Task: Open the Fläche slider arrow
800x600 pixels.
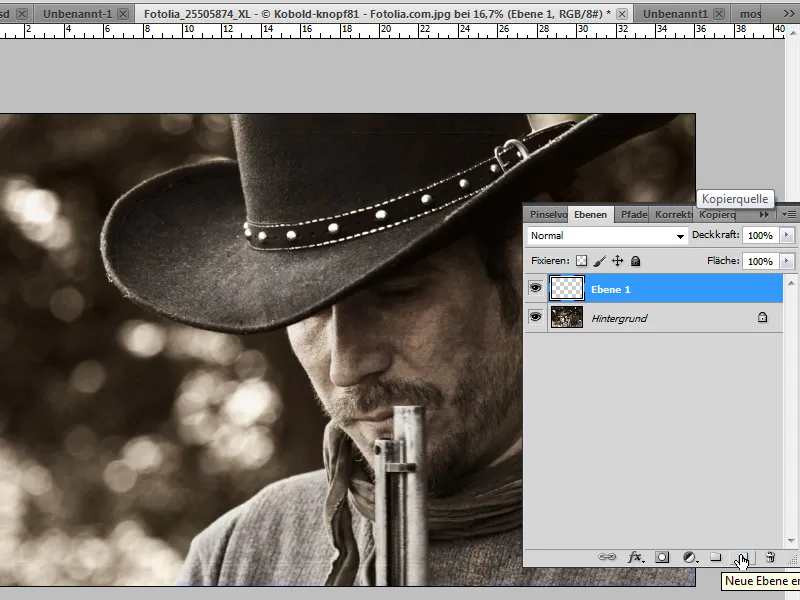Action: tap(786, 261)
